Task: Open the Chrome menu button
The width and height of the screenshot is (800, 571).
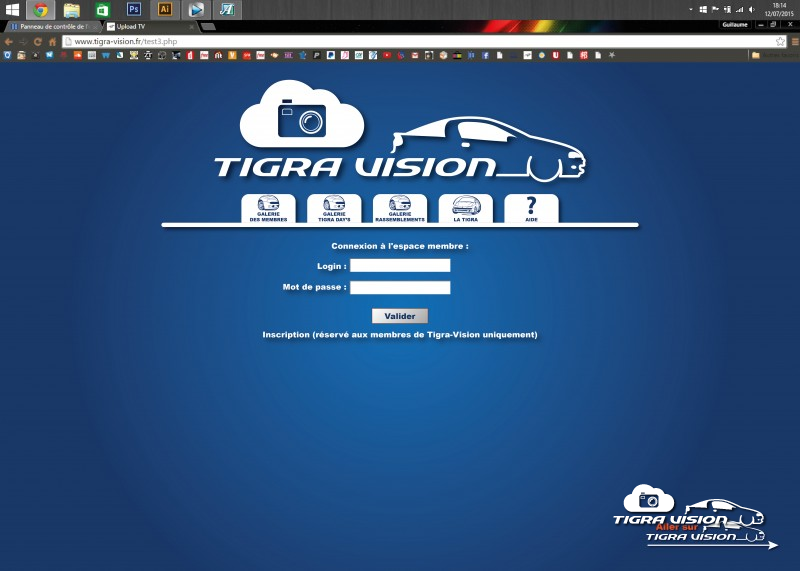Action: 792,42
